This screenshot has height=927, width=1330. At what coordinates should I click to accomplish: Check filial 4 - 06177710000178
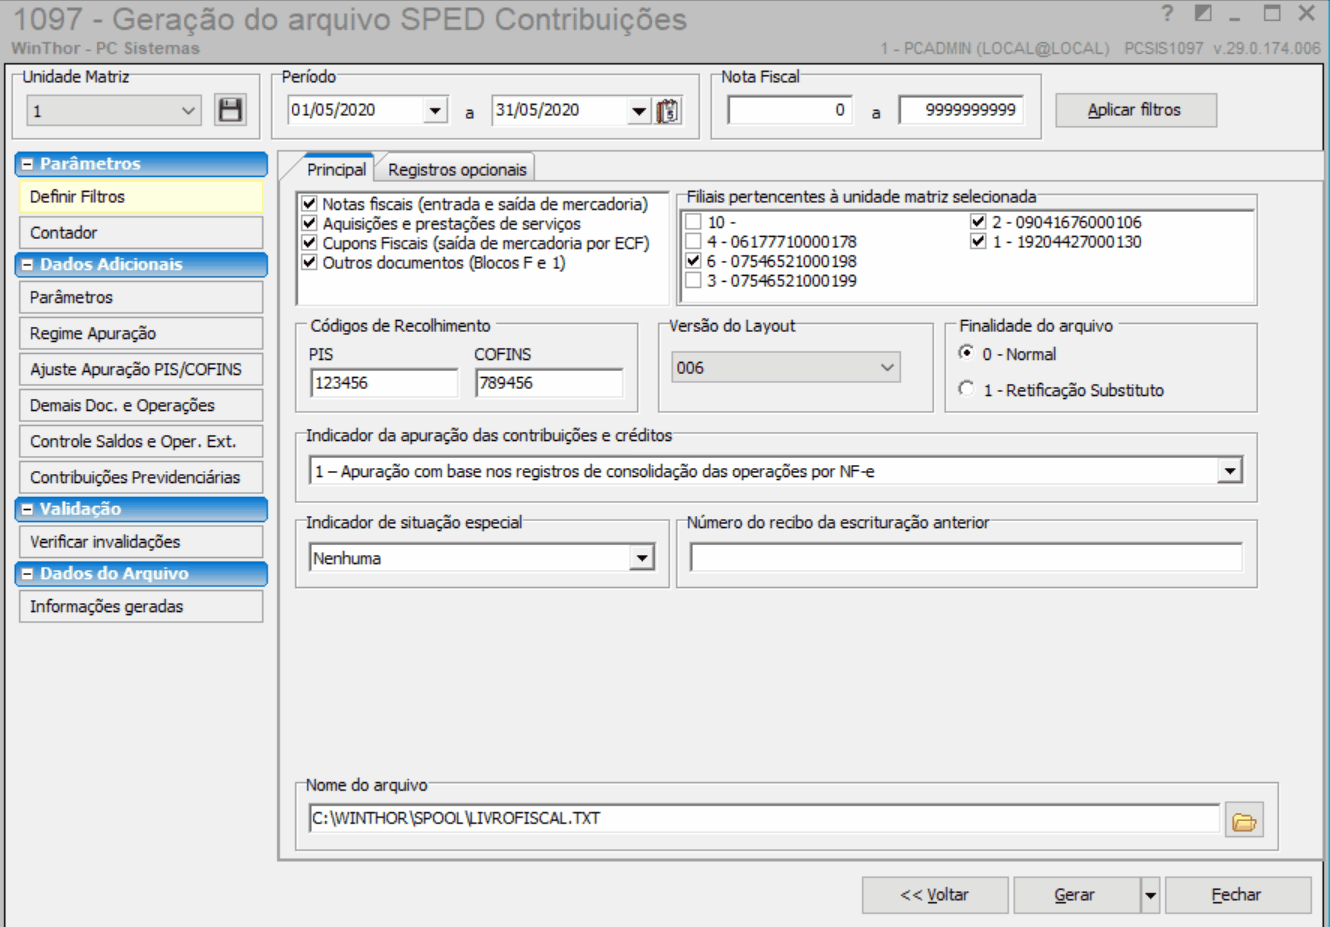693,241
